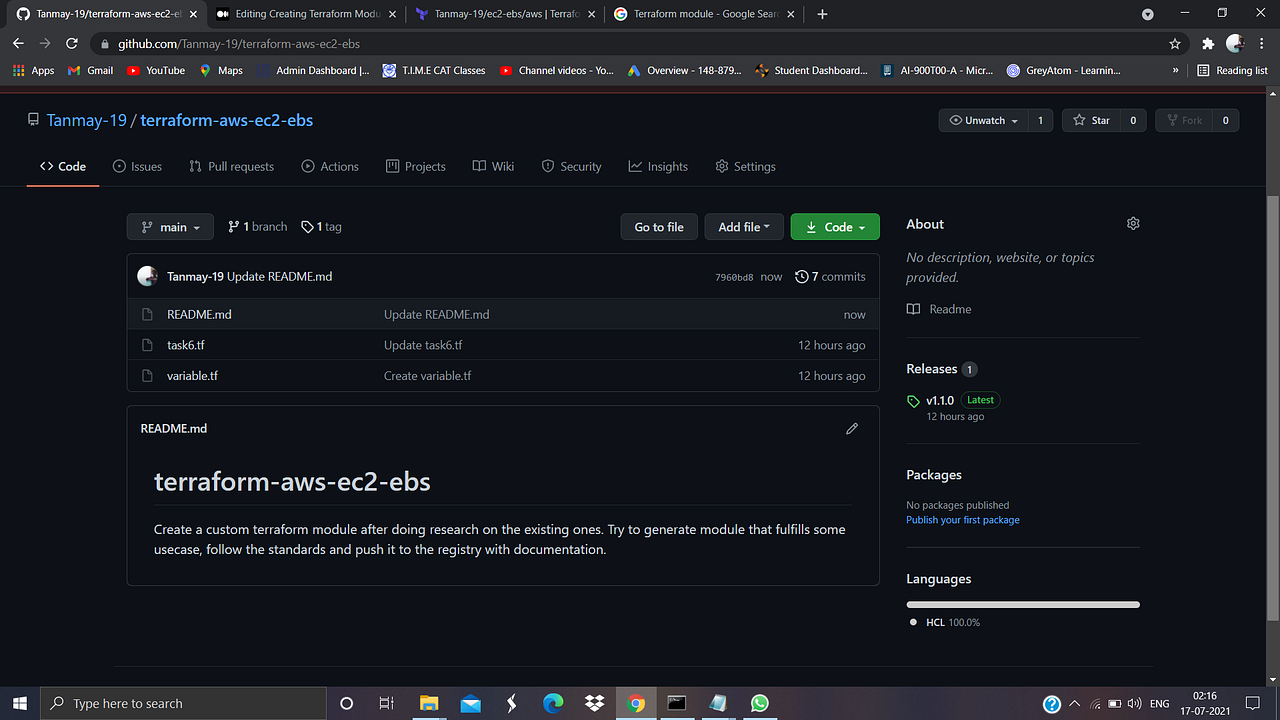Image resolution: width=1280 pixels, height=720 pixels.
Task: Open the Chrome extensions puzzle icon
Action: pyautogui.click(x=1208, y=44)
